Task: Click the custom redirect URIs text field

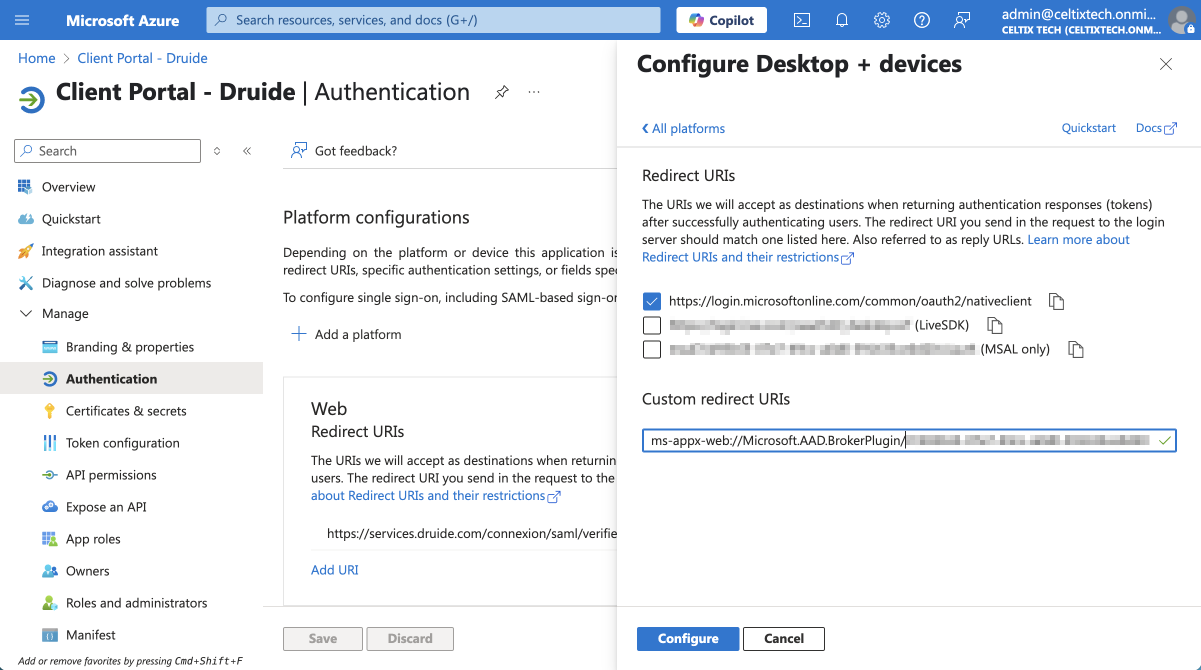Action: [x=900, y=441]
